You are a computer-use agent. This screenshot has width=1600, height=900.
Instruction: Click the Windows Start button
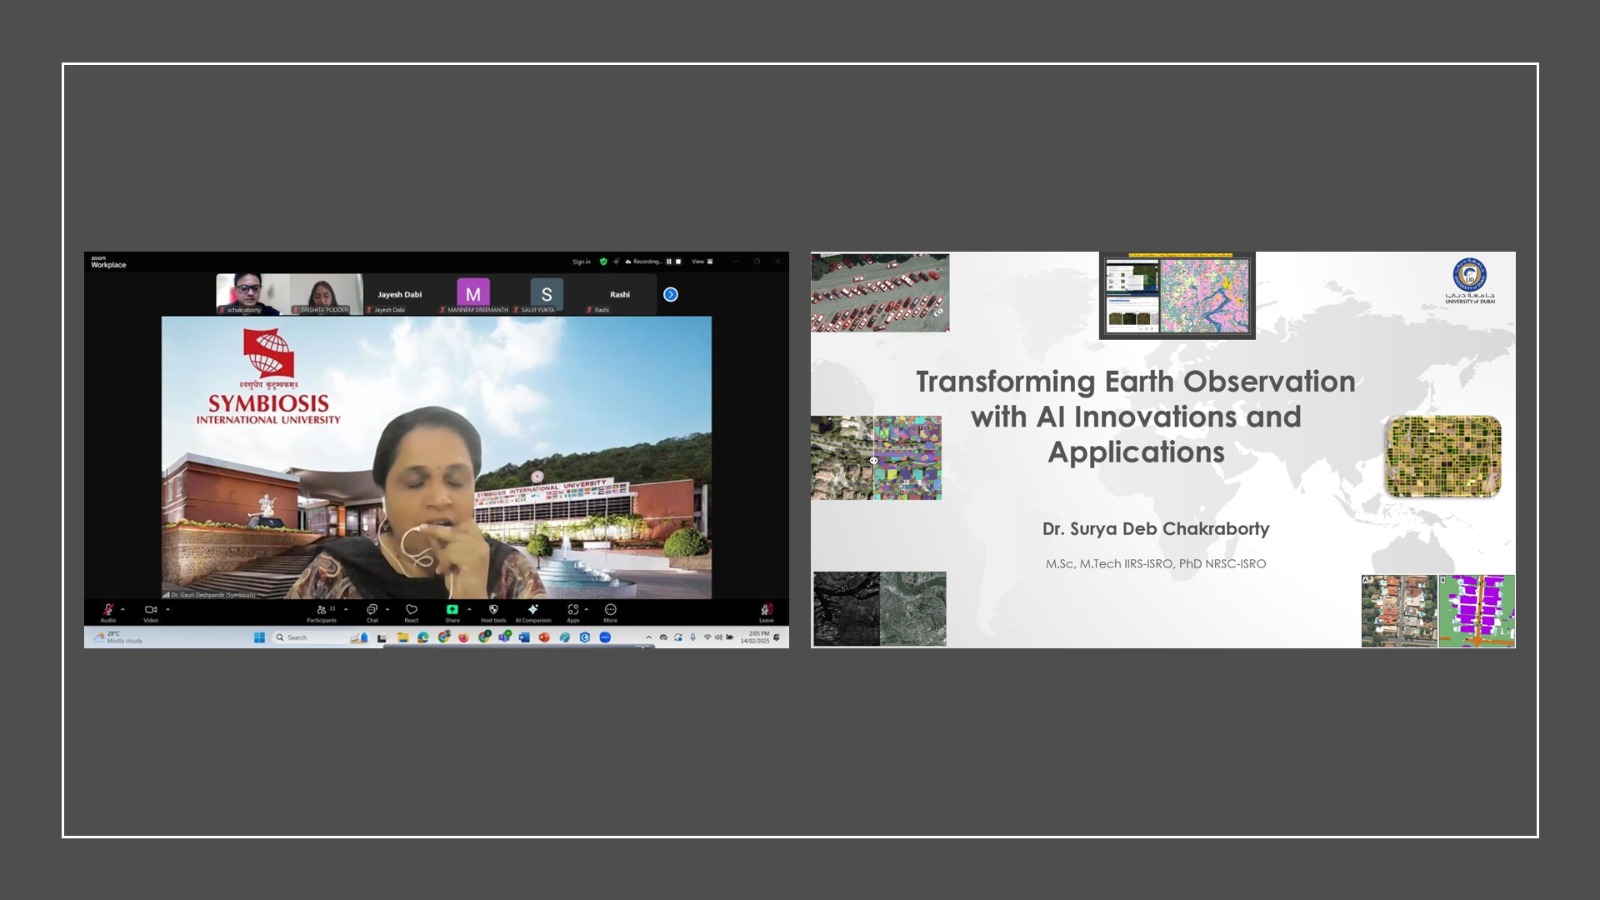pos(259,638)
